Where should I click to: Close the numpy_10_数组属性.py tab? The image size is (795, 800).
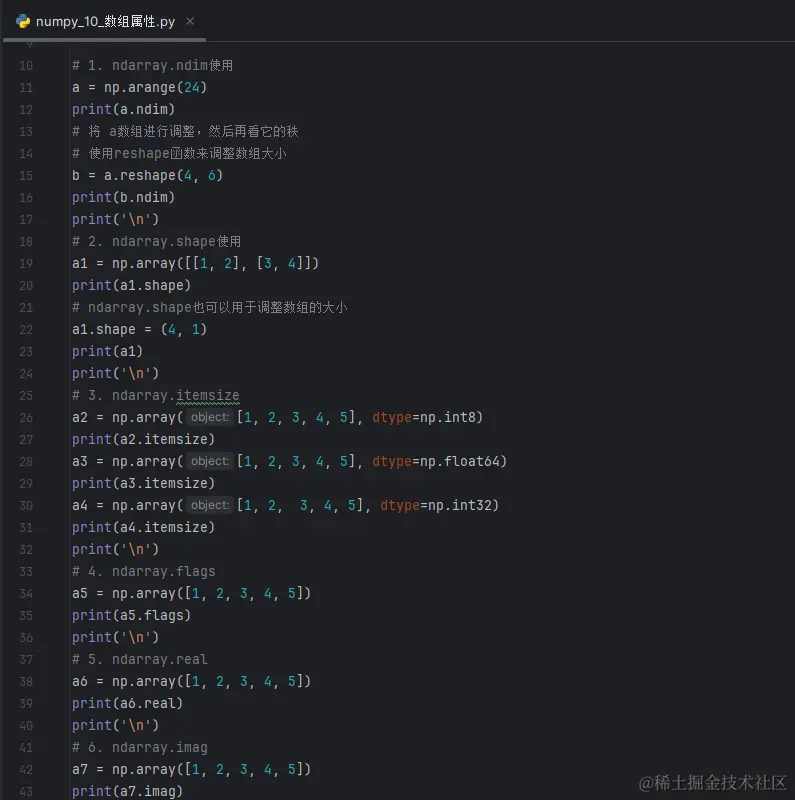pos(191,21)
